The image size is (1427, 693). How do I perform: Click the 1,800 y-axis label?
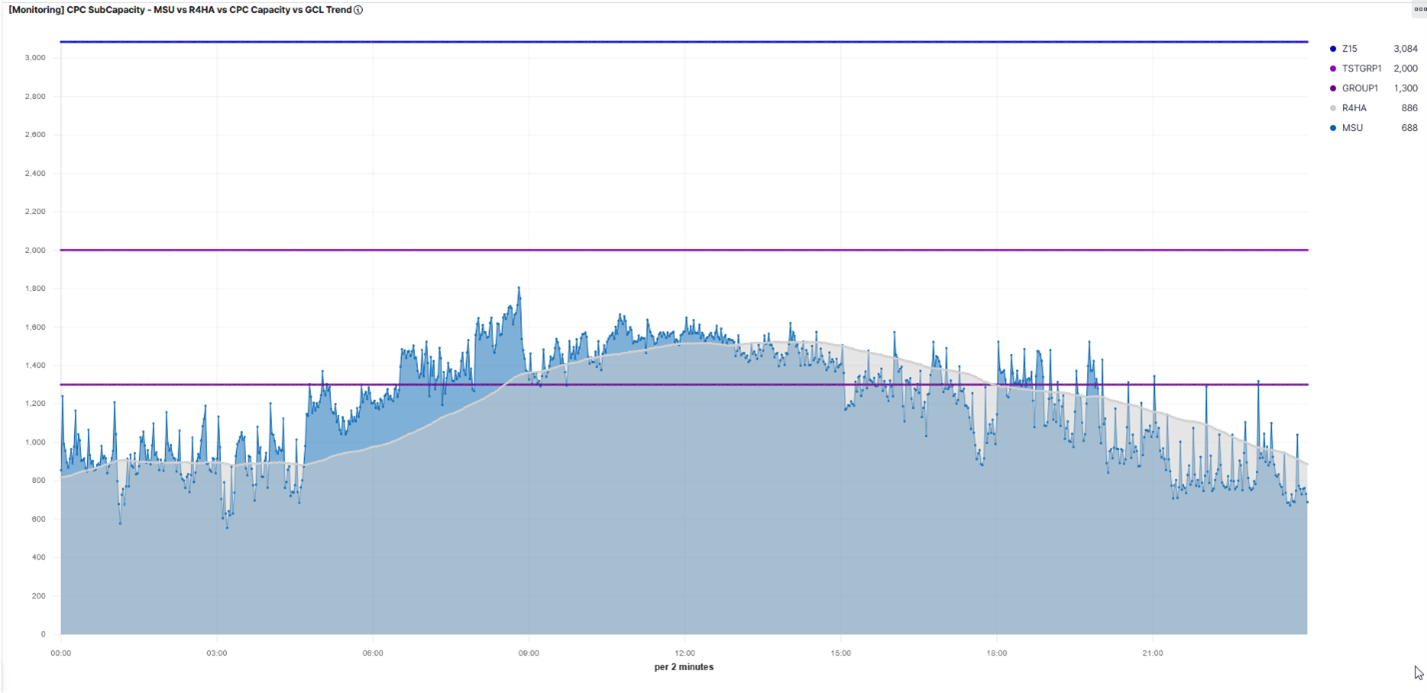pos(35,289)
